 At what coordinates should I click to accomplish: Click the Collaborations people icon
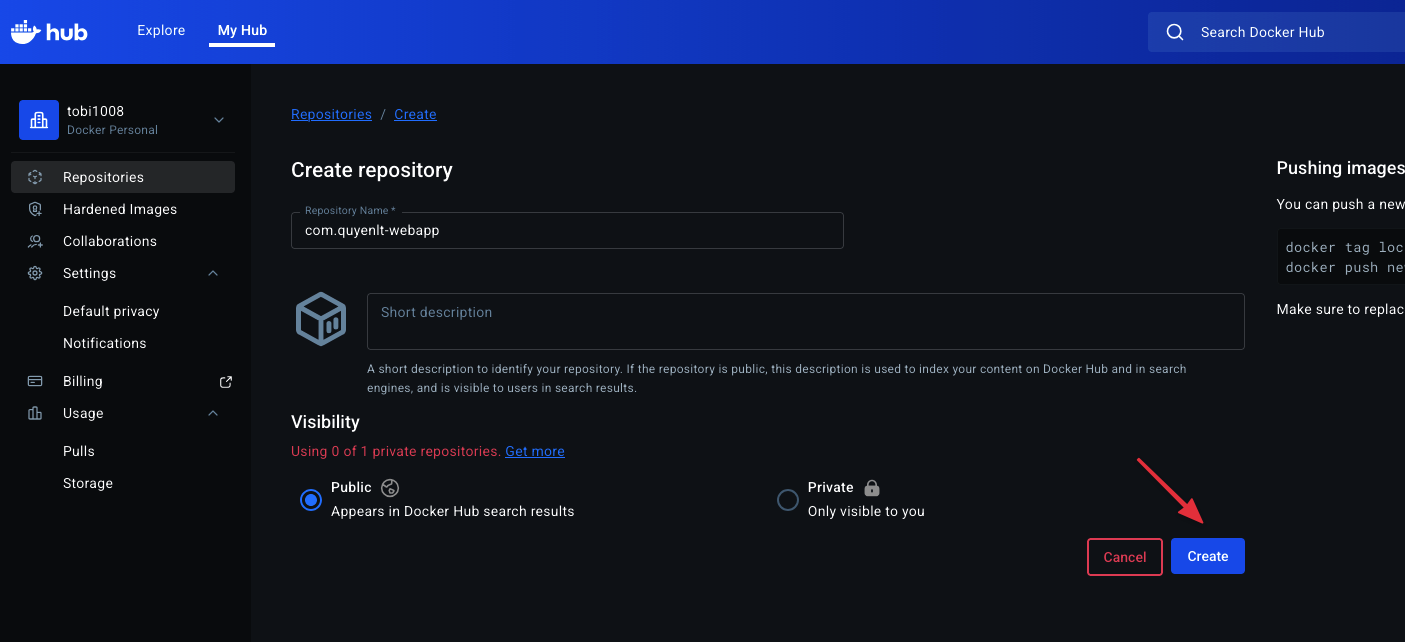[x=35, y=241]
